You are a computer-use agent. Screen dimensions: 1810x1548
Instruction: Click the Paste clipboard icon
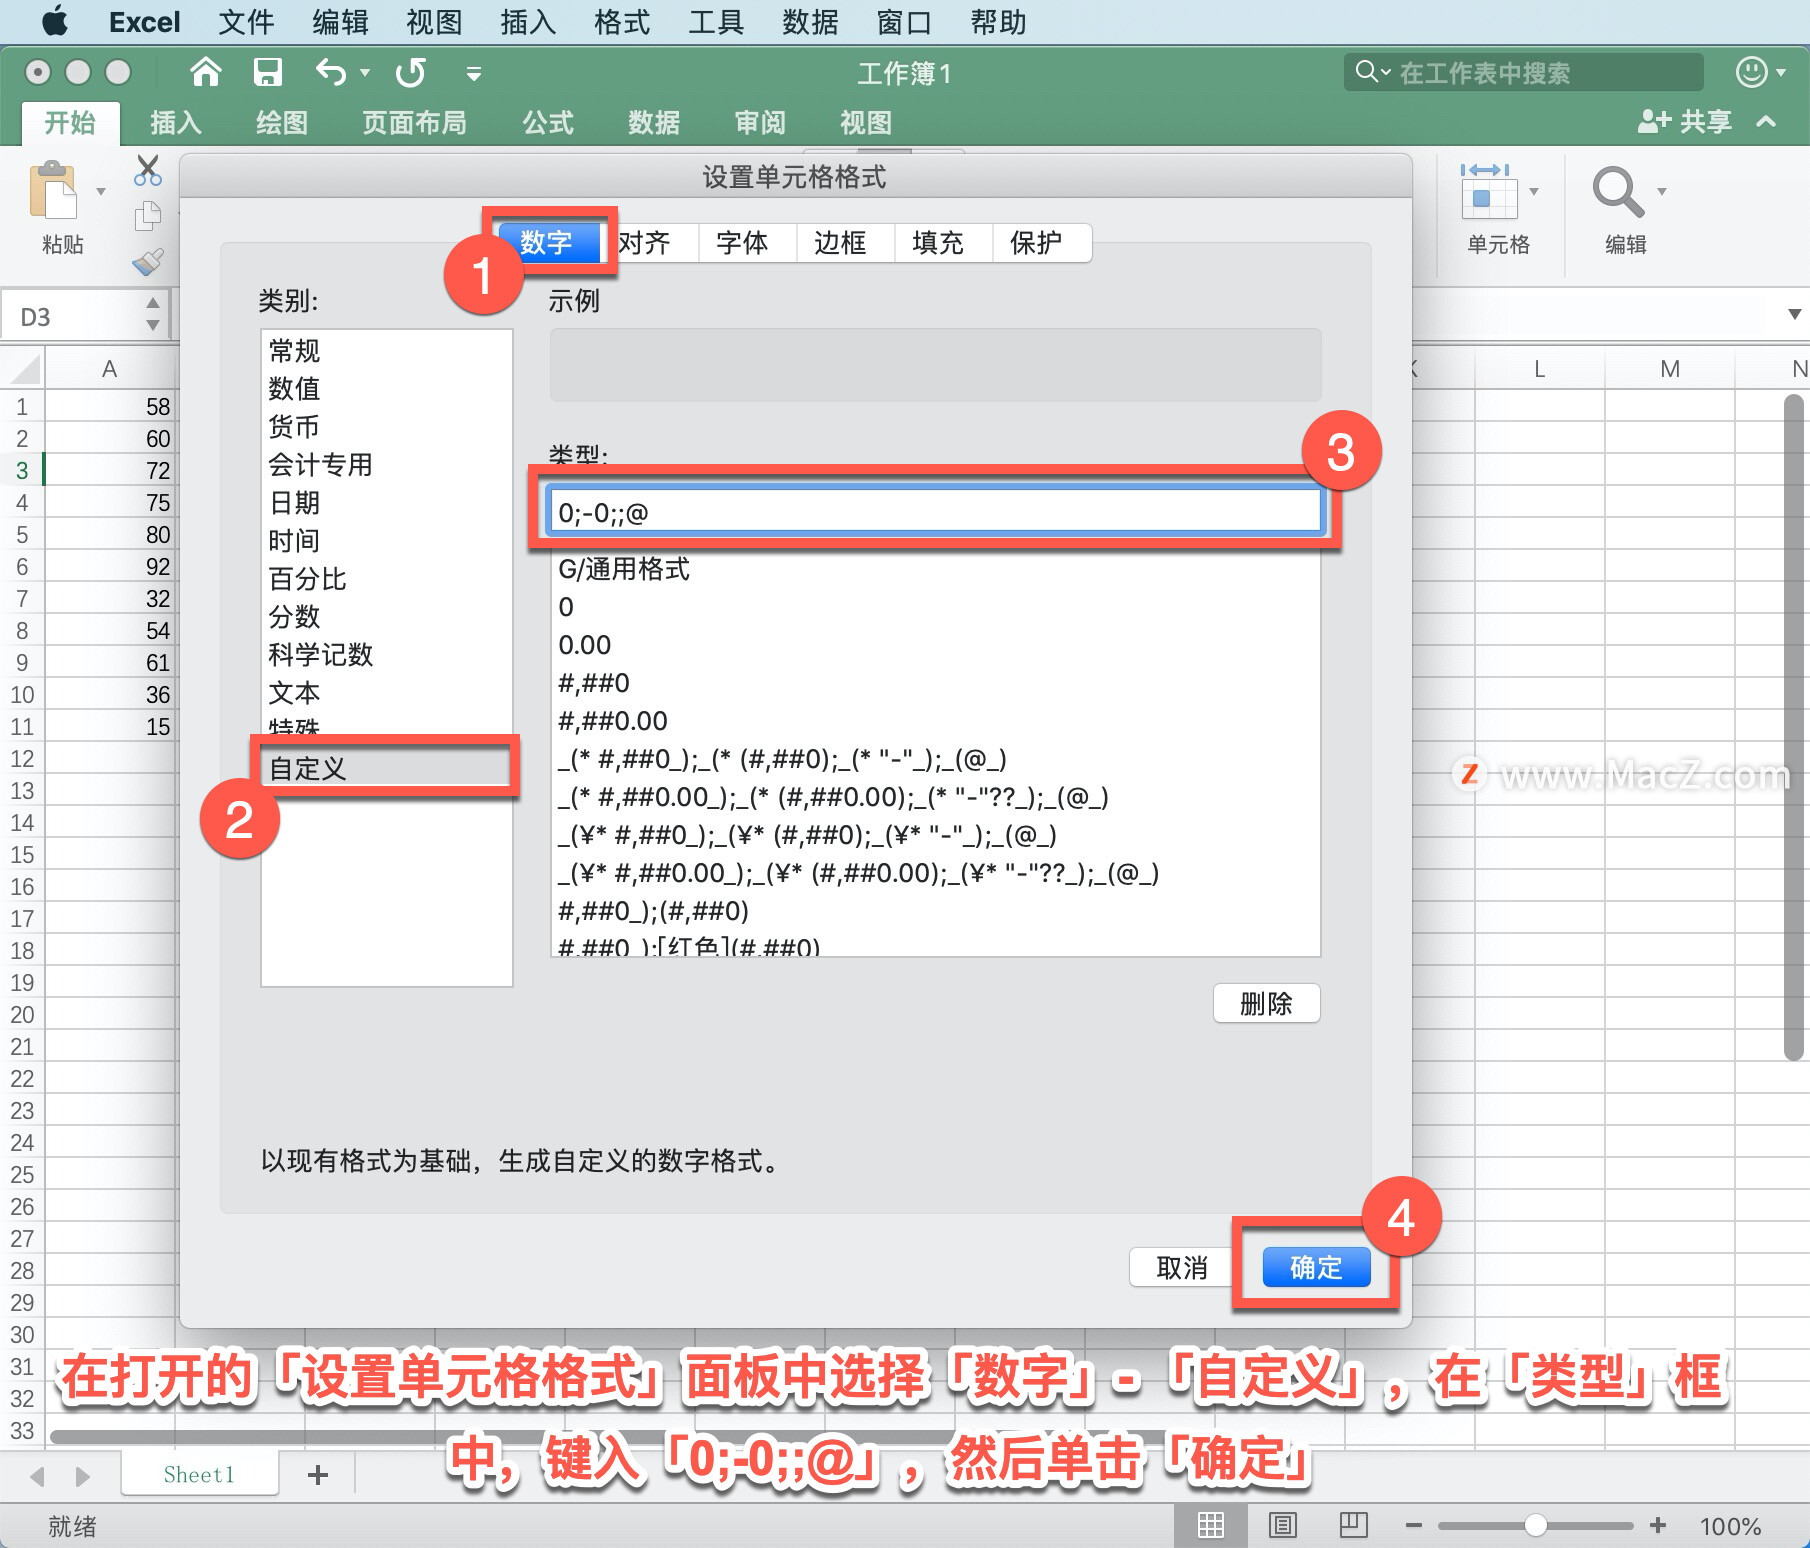click(x=53, y=190)
